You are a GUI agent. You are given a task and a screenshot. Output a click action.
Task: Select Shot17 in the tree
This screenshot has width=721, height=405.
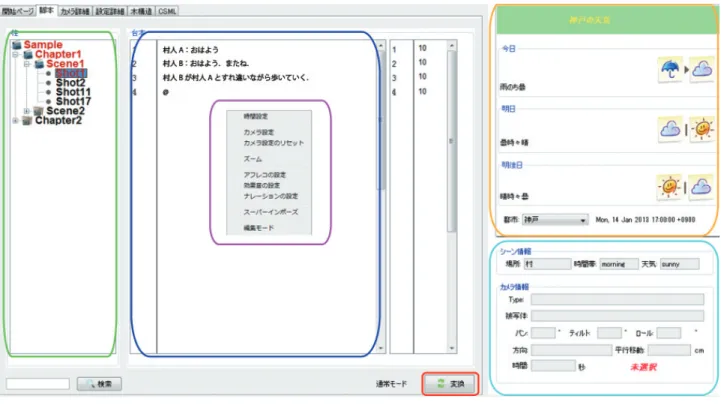tap(73, 101)
